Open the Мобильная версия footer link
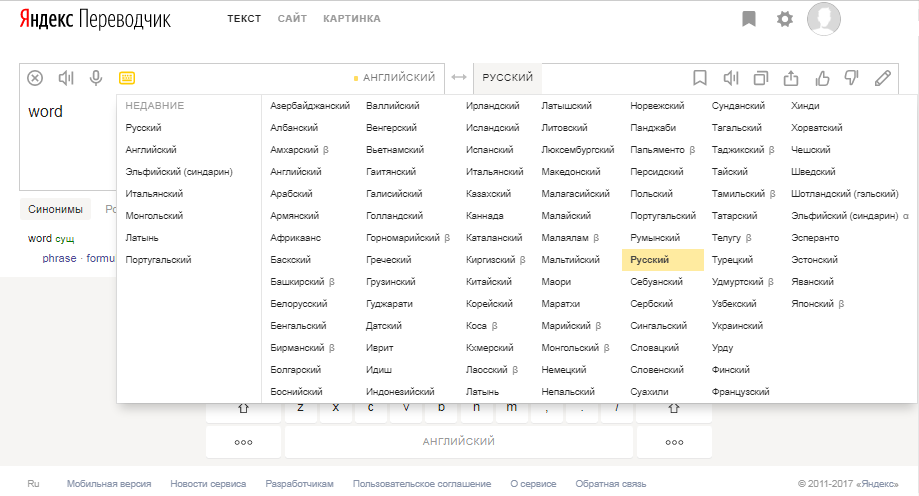 point(109,484)
